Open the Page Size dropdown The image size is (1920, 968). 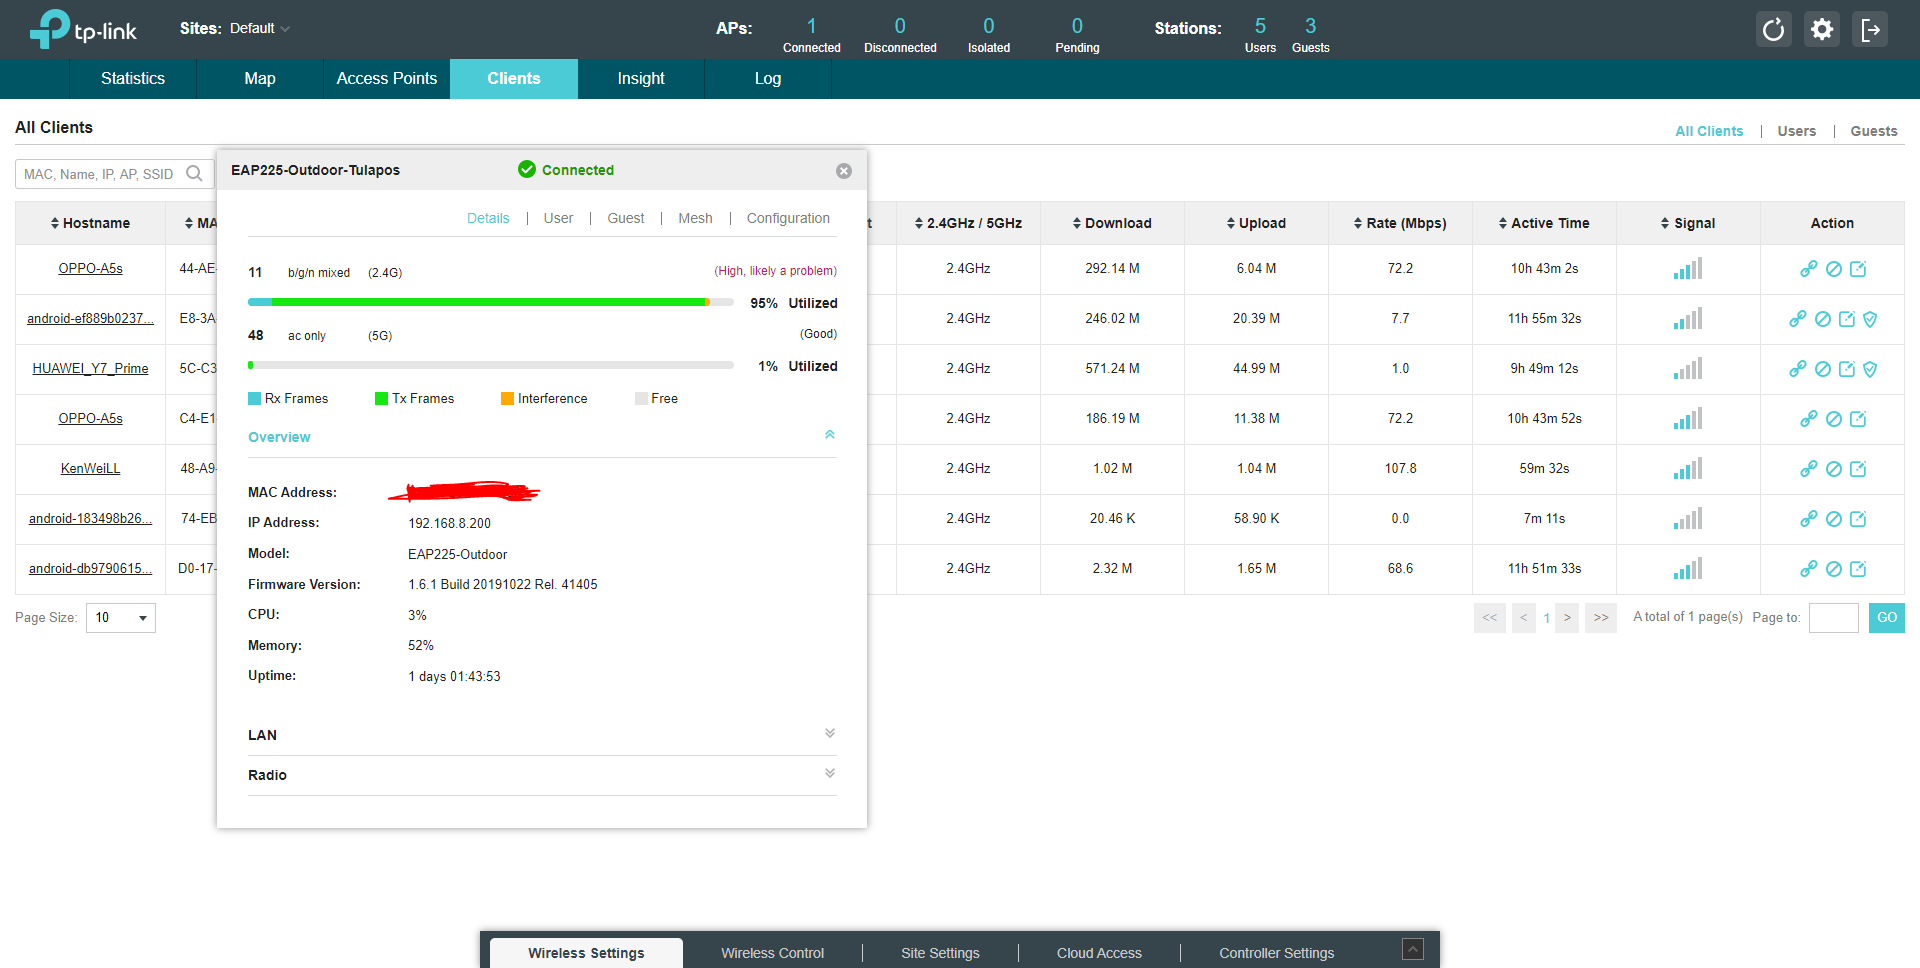pos(121,618)
